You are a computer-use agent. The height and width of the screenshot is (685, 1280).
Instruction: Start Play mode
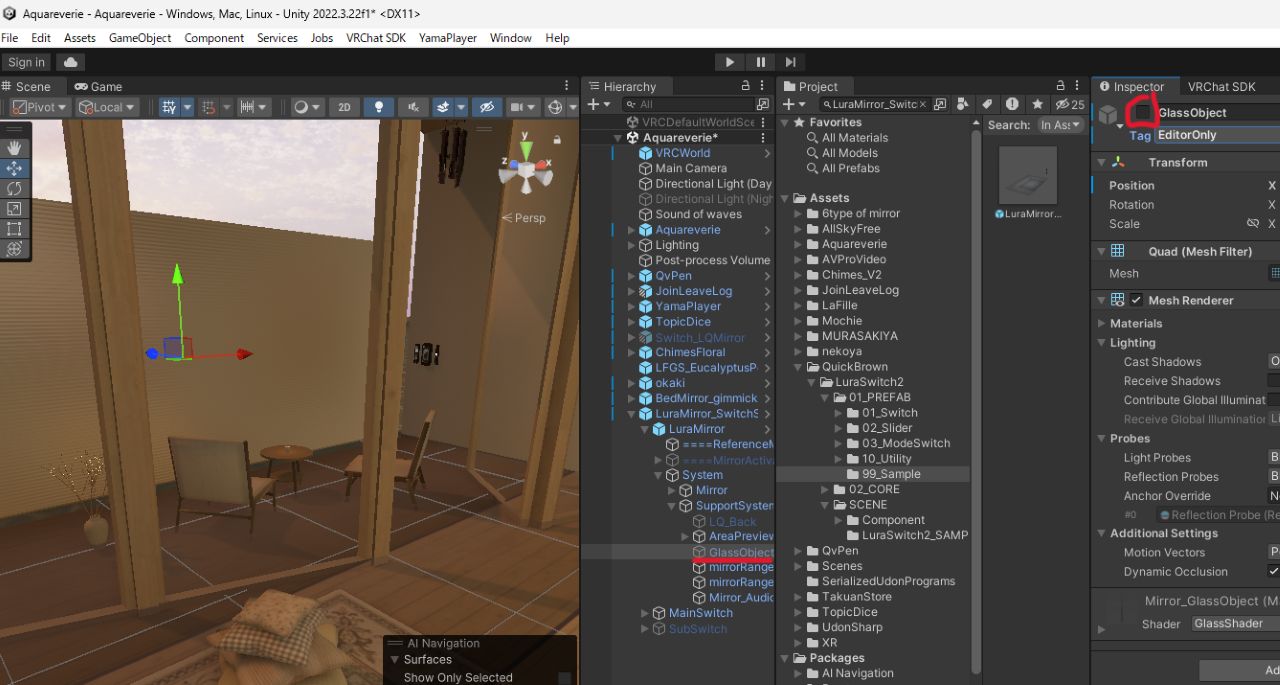coord(730,62)
